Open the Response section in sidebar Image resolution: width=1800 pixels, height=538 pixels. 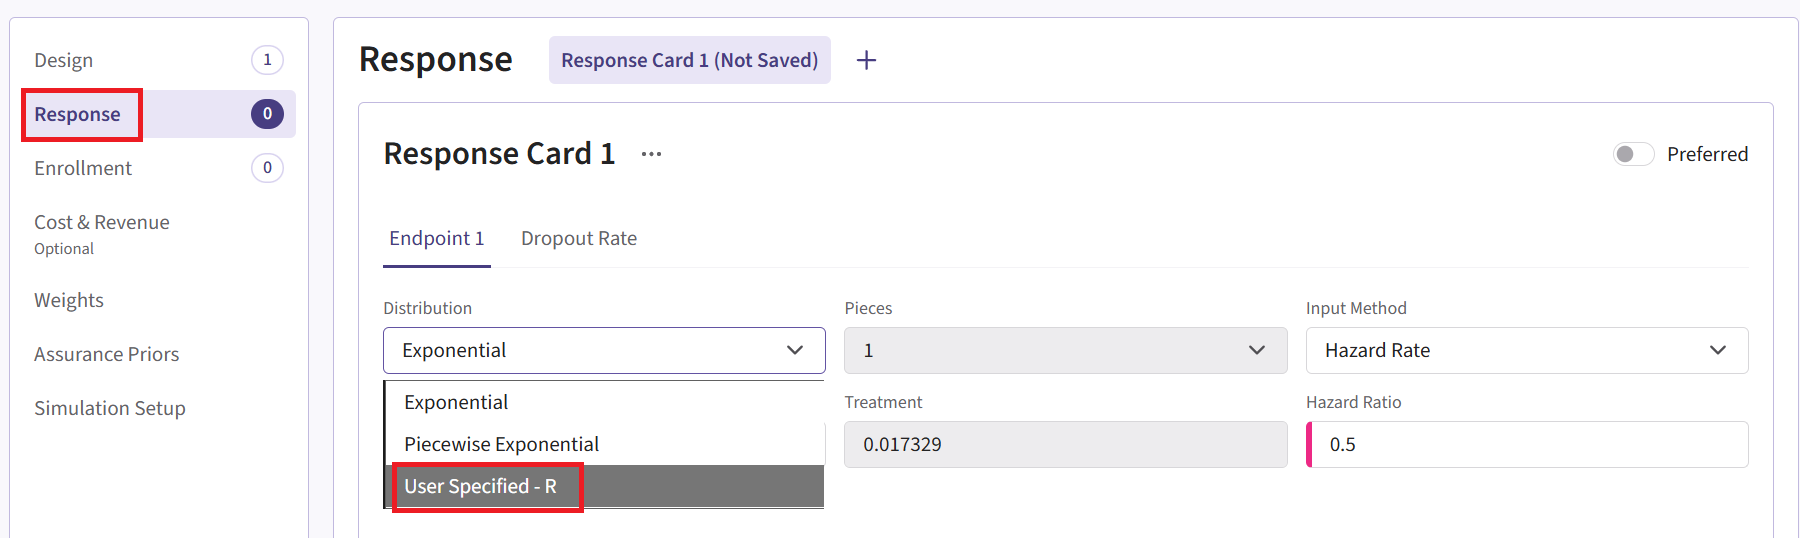(78, 114)
